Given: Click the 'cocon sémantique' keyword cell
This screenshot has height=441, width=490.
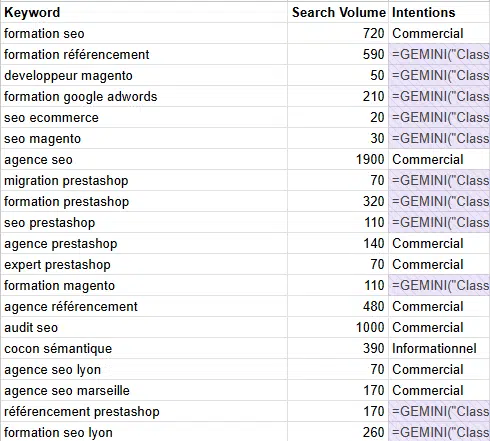Looking at the screenshot, I should coord(144,348).
